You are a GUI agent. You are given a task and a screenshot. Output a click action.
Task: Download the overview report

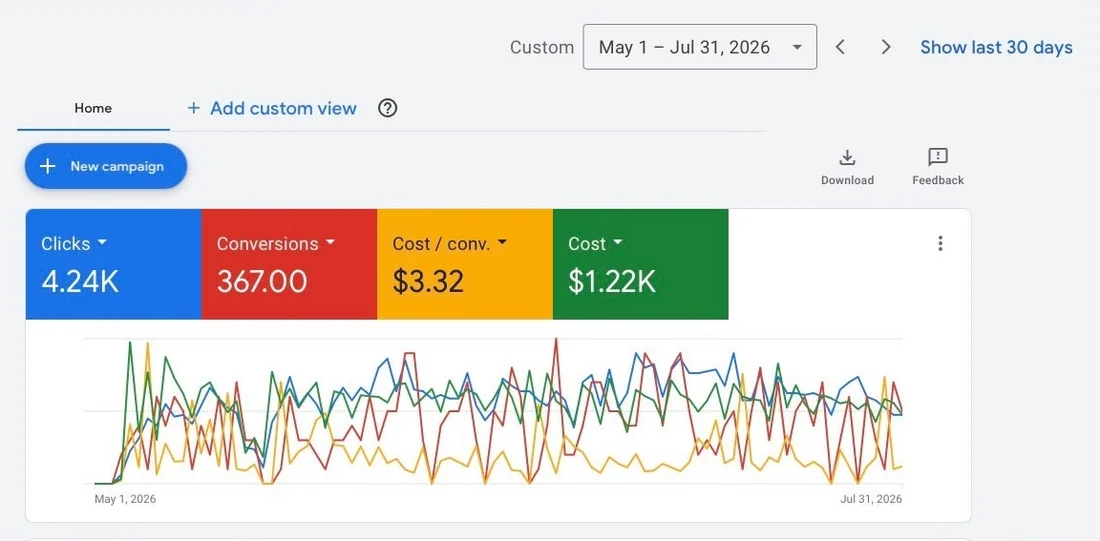(x=847, y=168)
